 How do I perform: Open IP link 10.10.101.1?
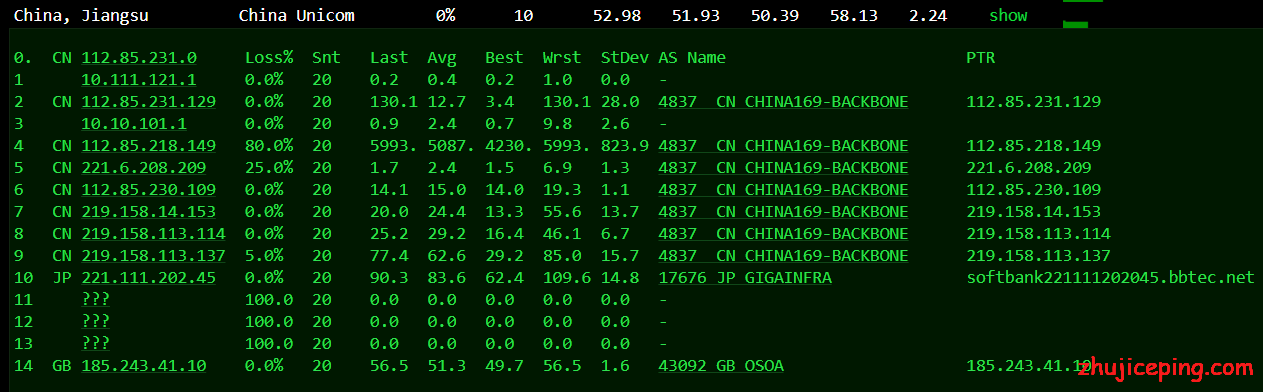pos(134,124)
